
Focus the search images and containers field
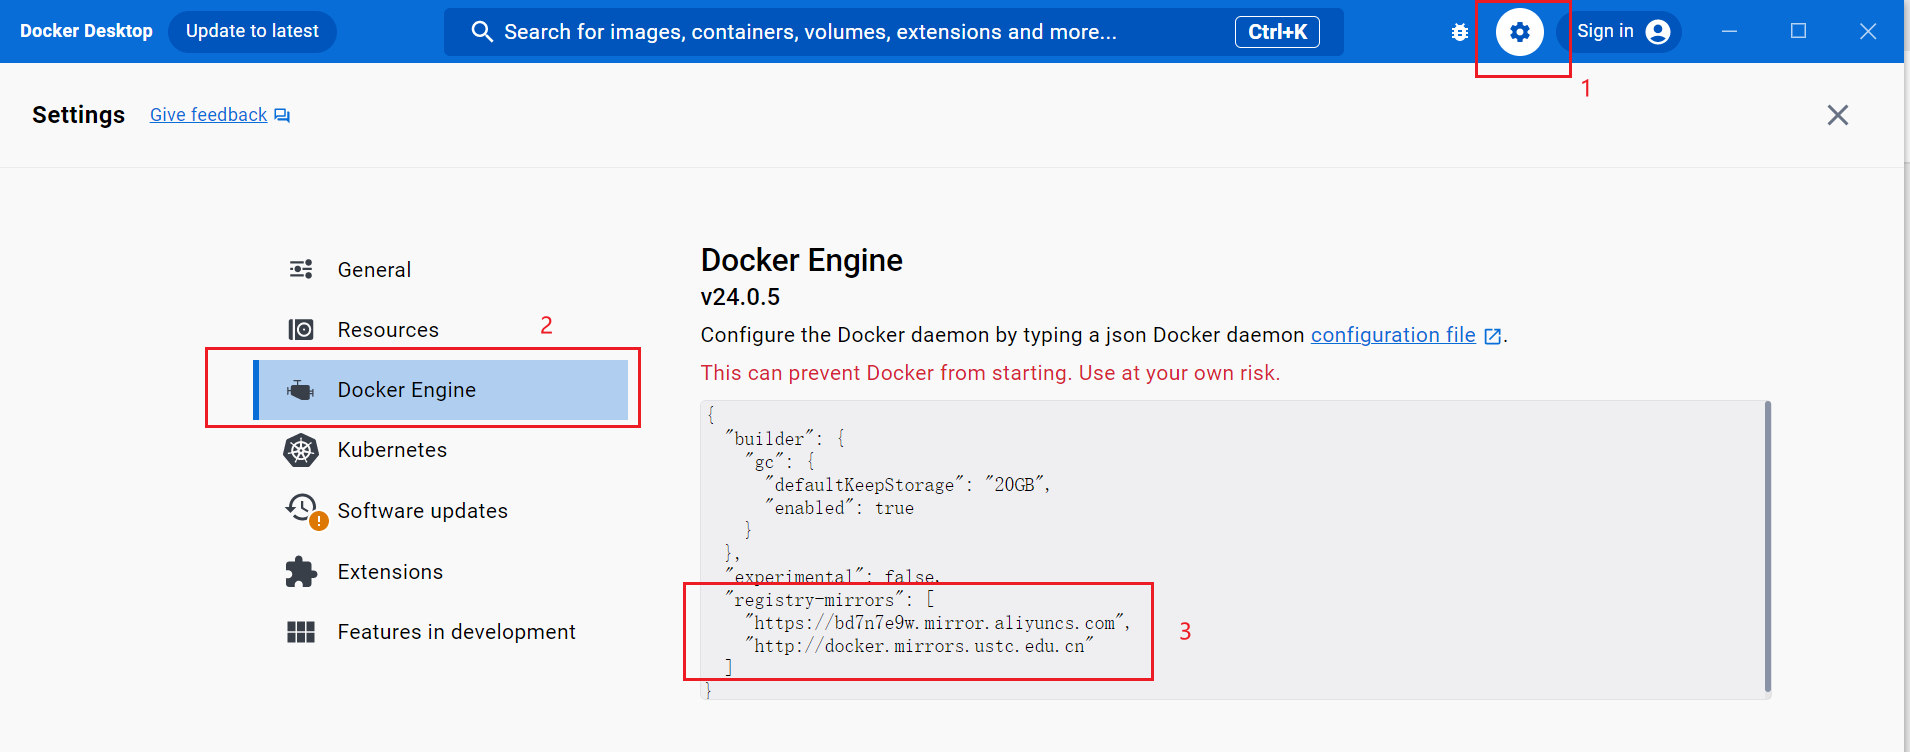(893, 32)
